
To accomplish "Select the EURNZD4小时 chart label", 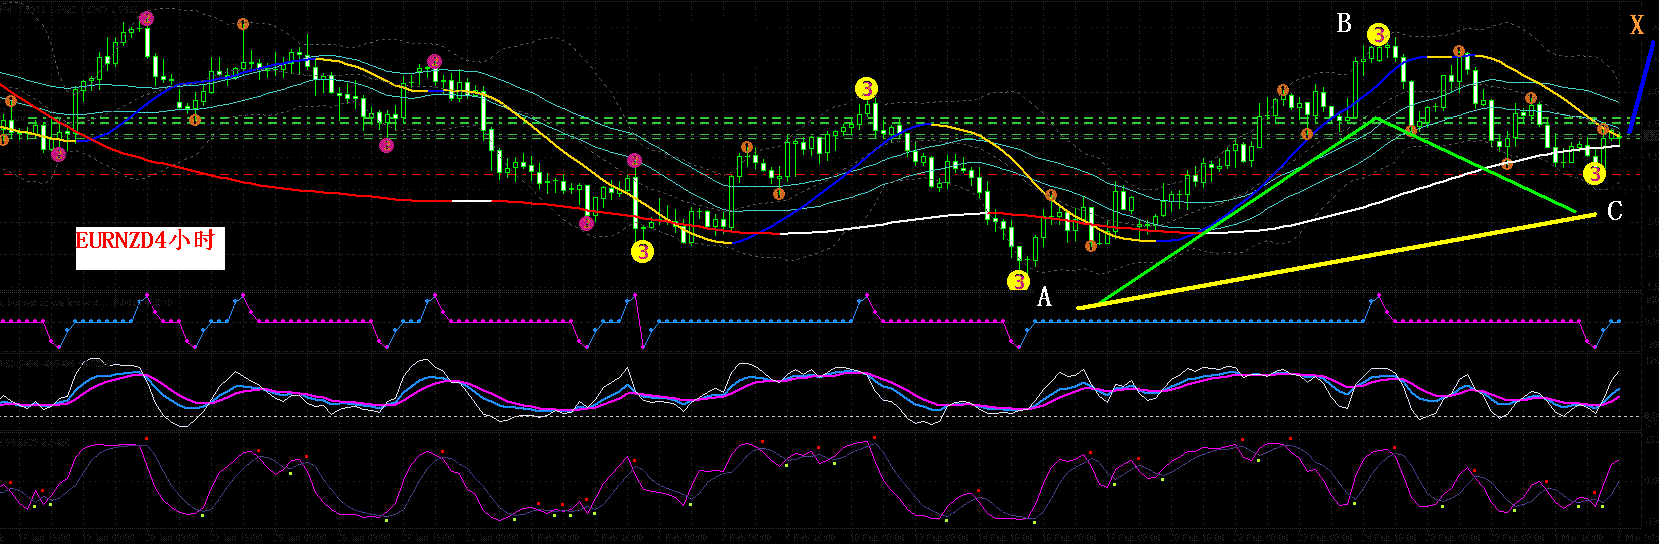I will 150,247.
